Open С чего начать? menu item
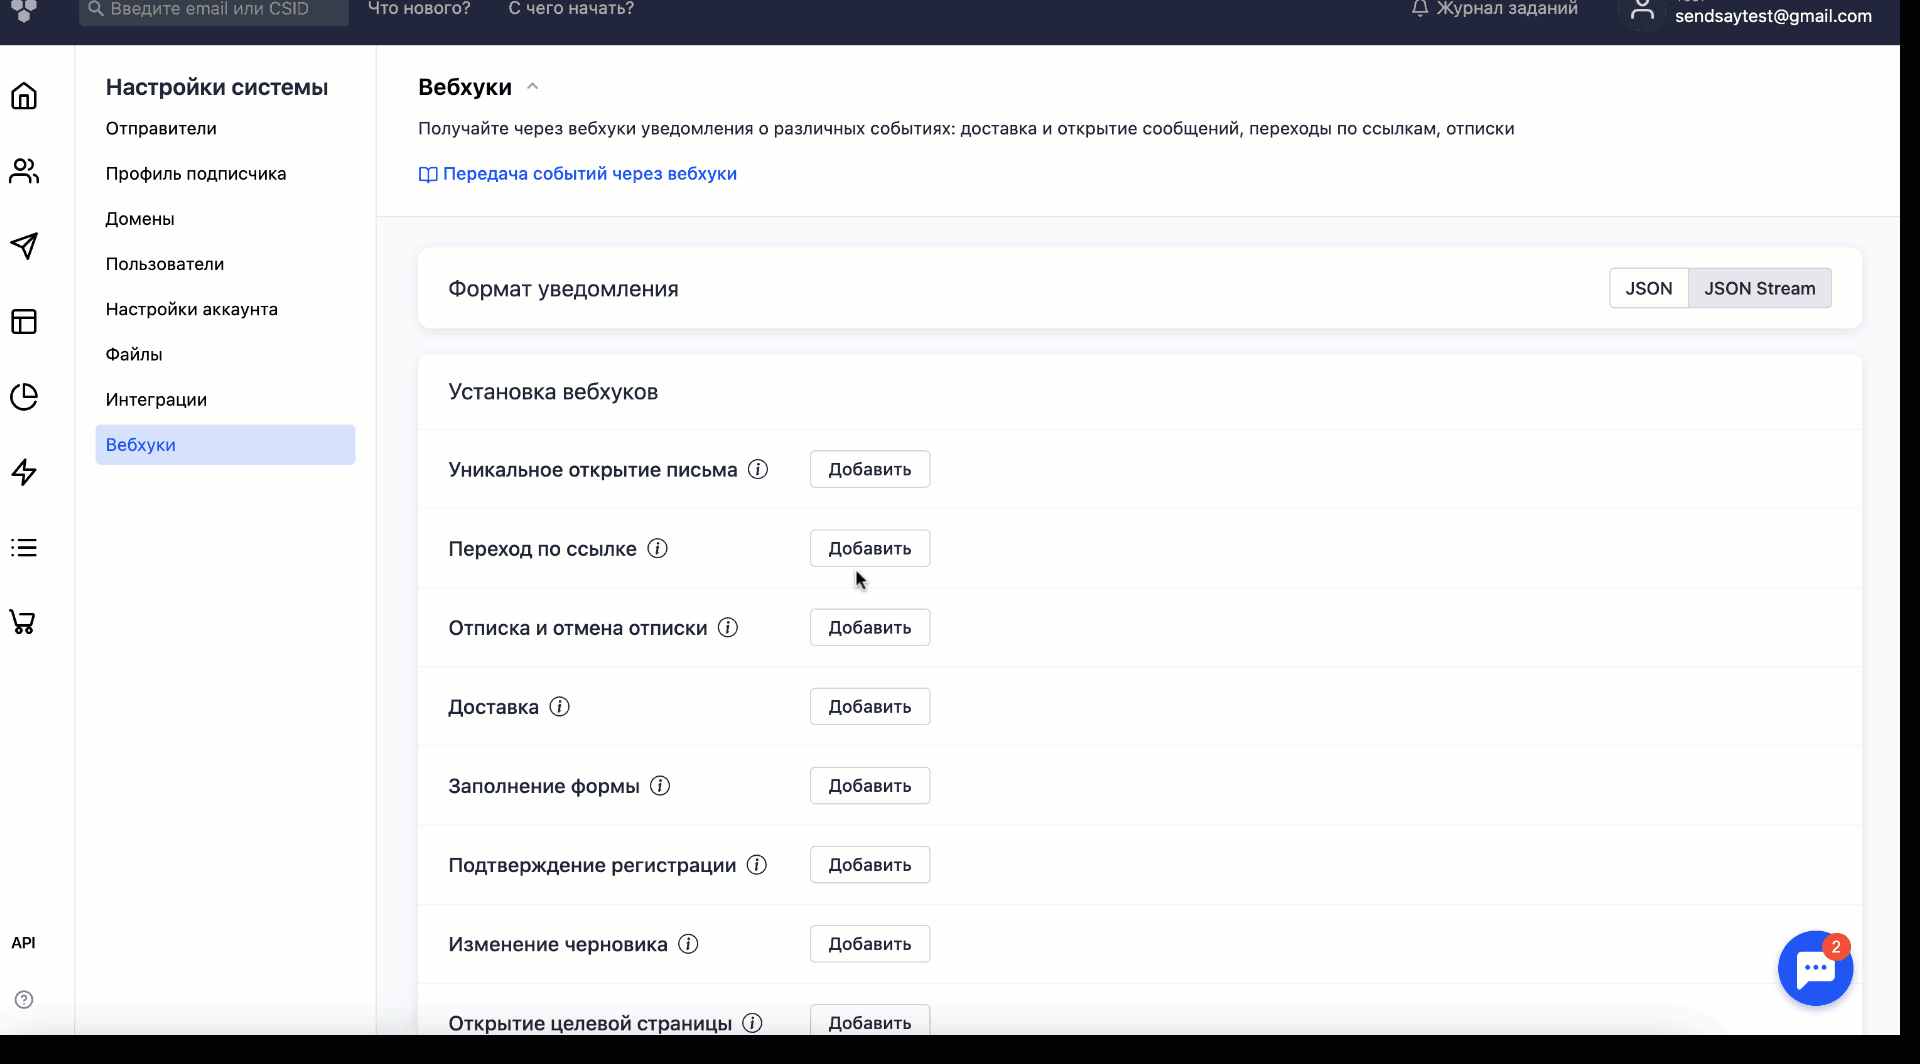Image resolution: width=1920 pixels, height=1064 pixels. point(570,8)
